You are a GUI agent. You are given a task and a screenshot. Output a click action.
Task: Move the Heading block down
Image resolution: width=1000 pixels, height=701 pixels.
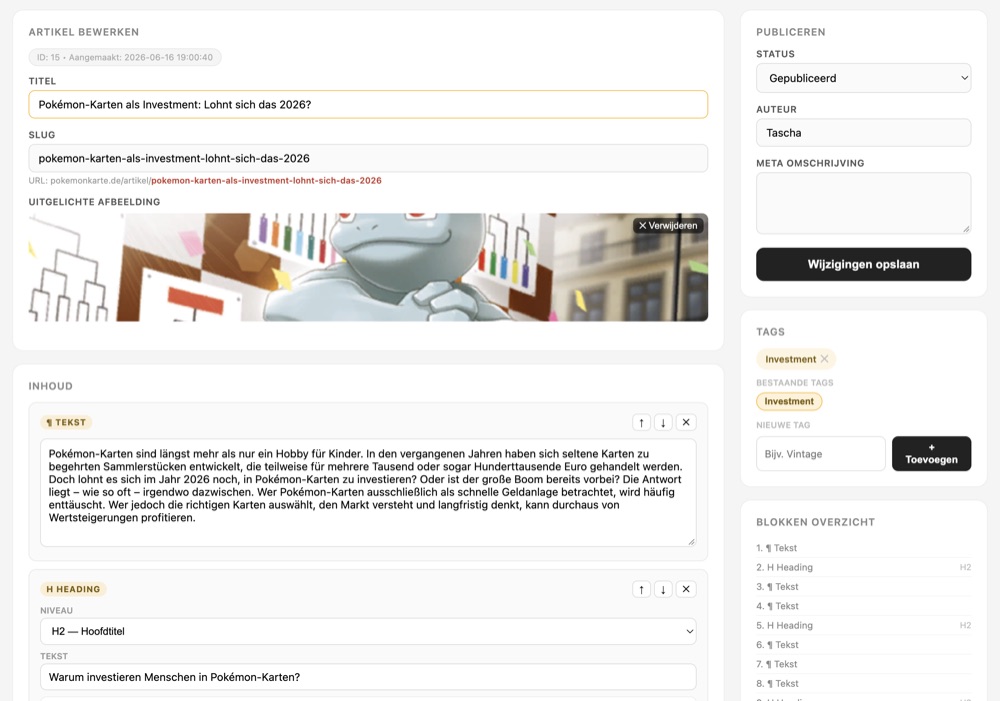[x=663, y=589]
